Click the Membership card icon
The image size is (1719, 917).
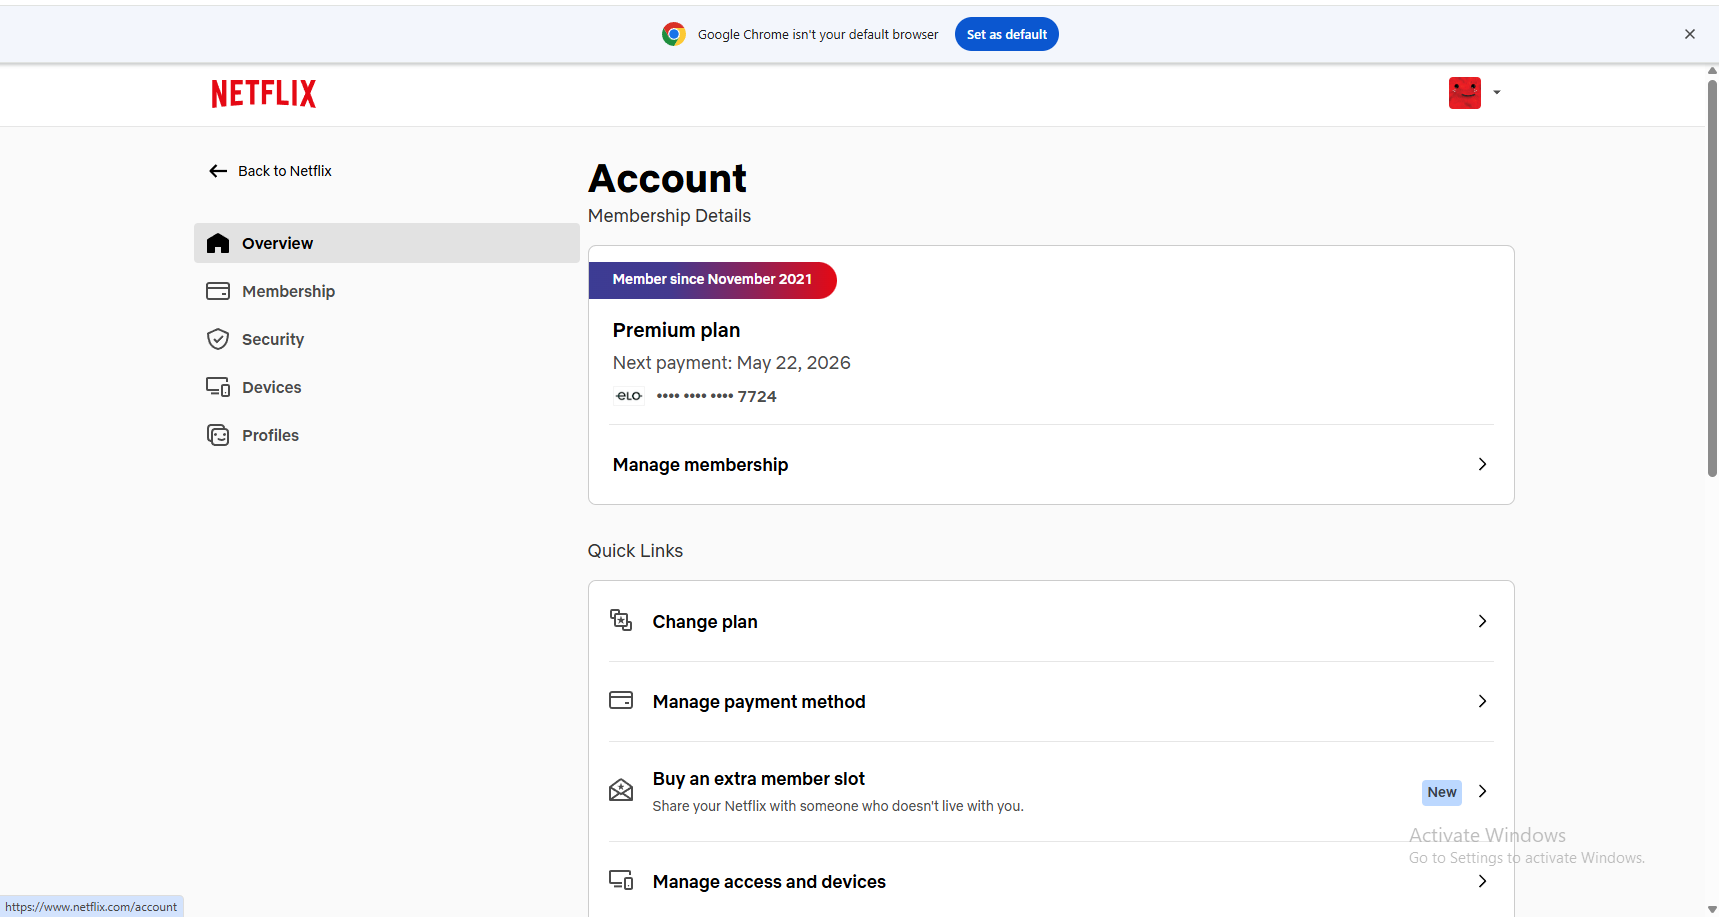pyautogui.click(x=218, y=291)
